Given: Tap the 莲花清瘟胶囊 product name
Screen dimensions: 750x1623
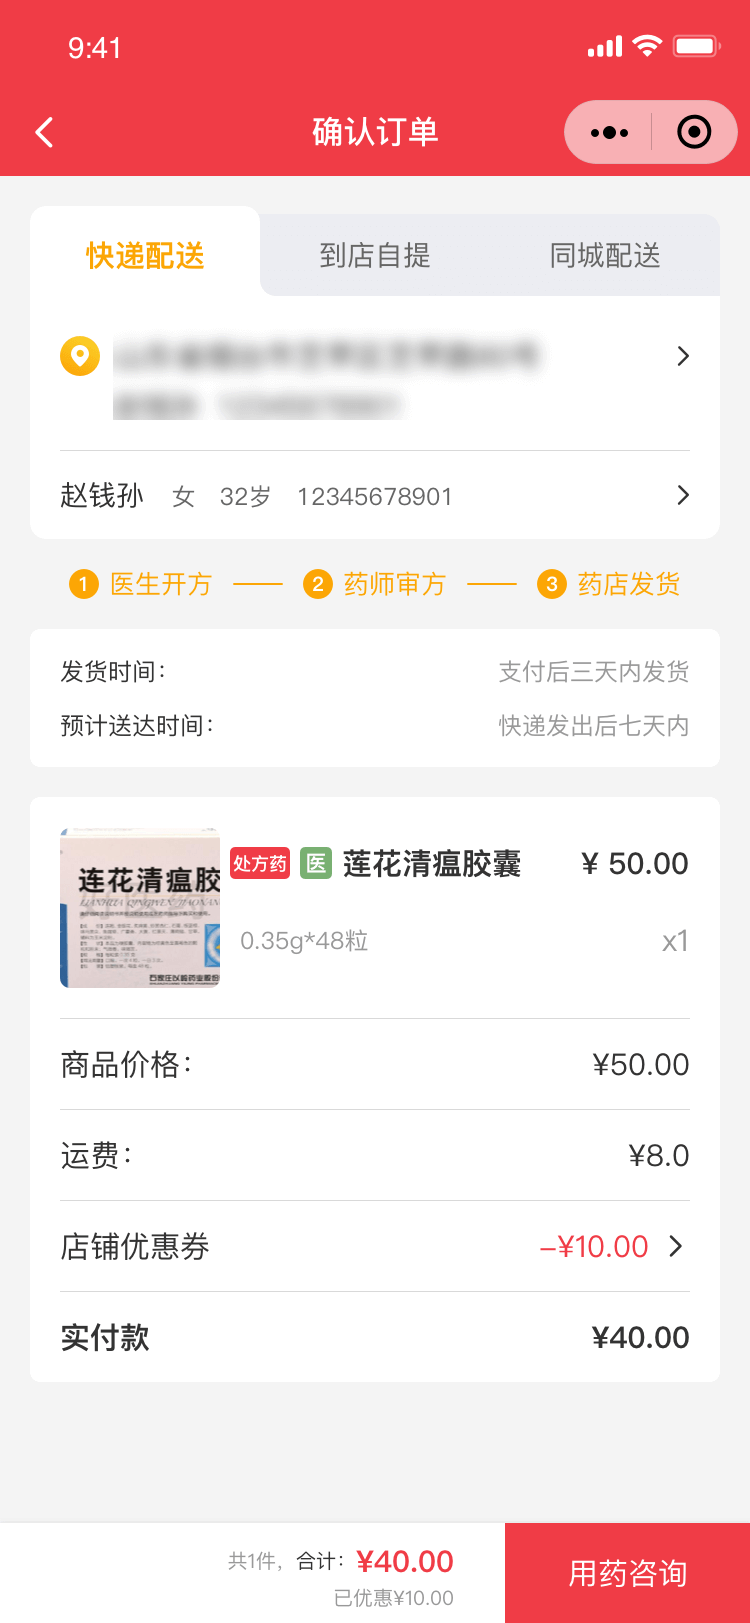Looking at the screenshot, I should click(432, 863).
